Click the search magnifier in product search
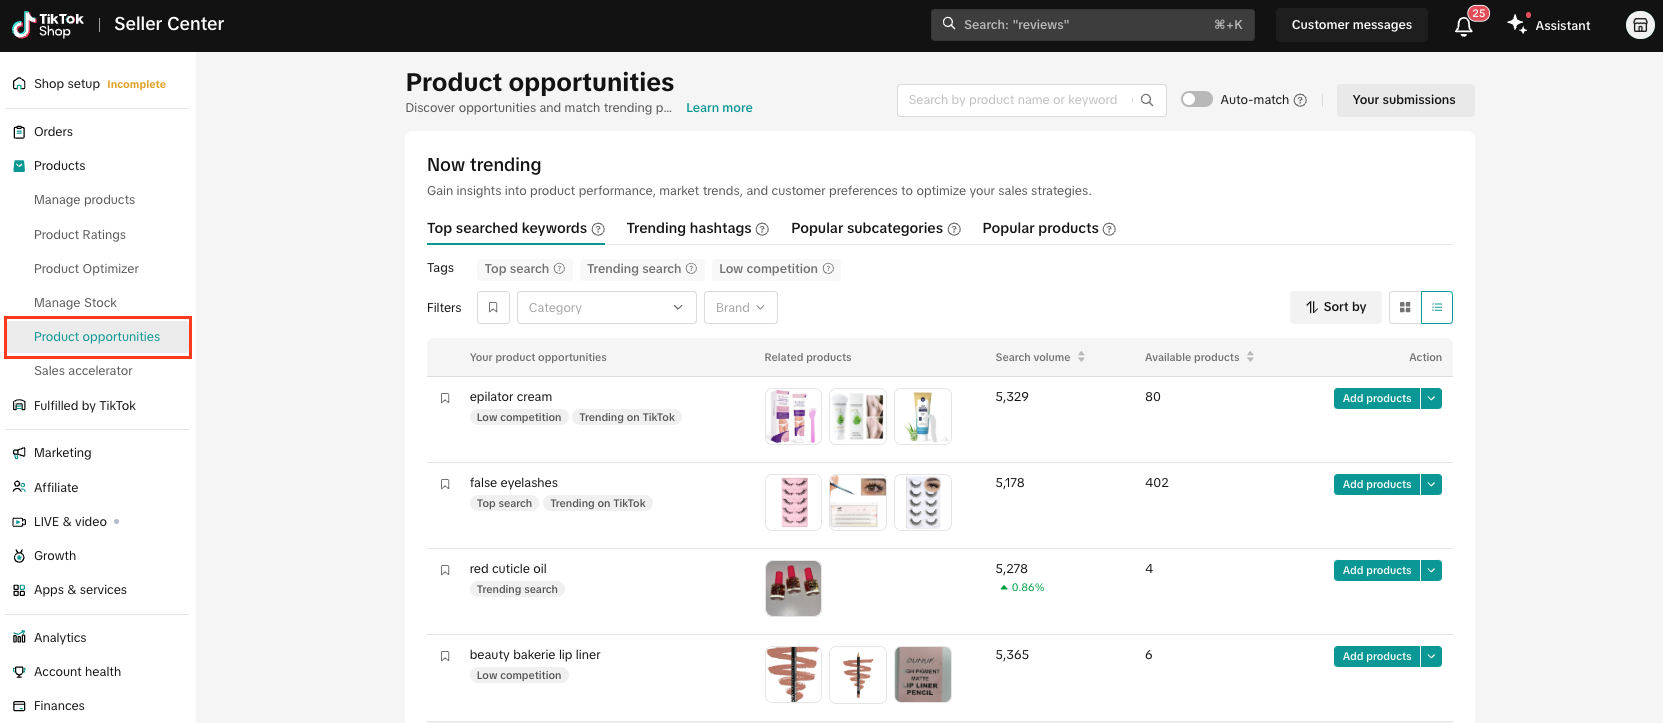 pos(1147,100)
